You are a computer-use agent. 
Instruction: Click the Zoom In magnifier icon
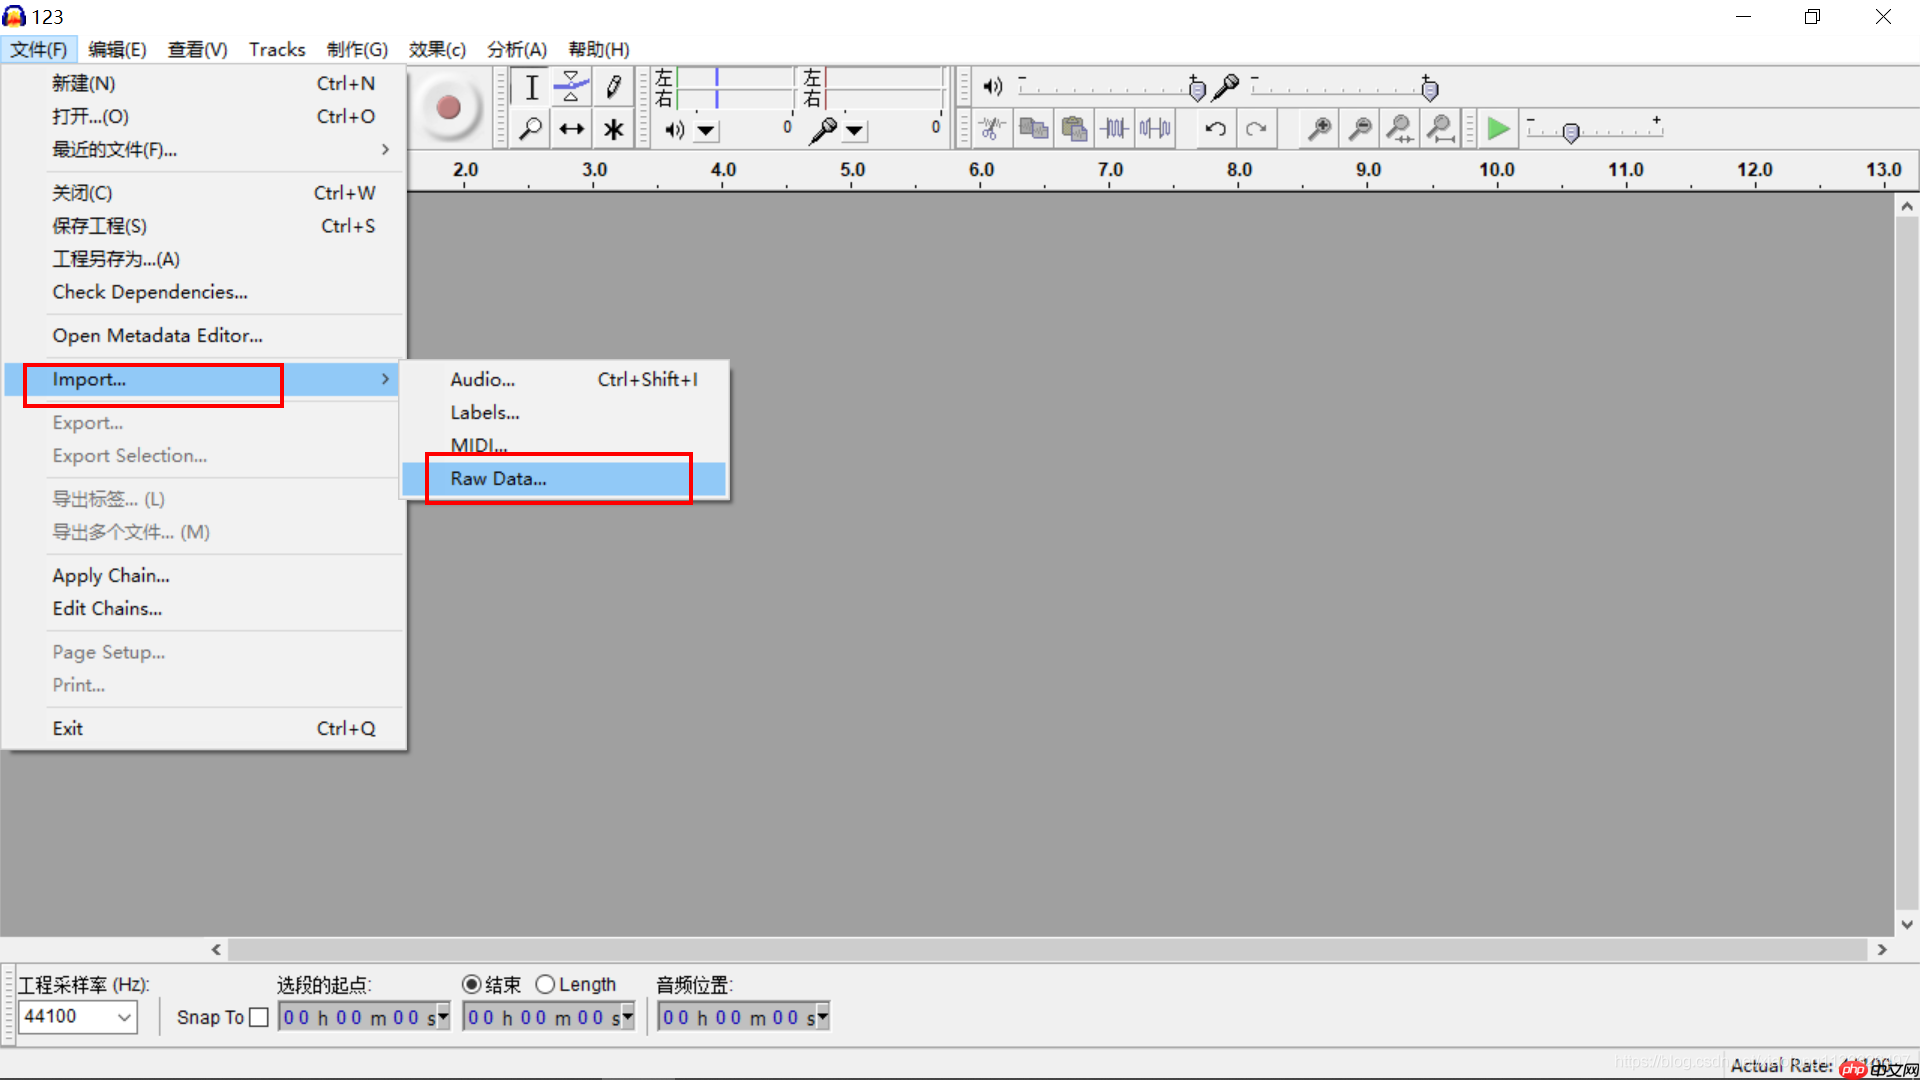(x=1320, y=129)
